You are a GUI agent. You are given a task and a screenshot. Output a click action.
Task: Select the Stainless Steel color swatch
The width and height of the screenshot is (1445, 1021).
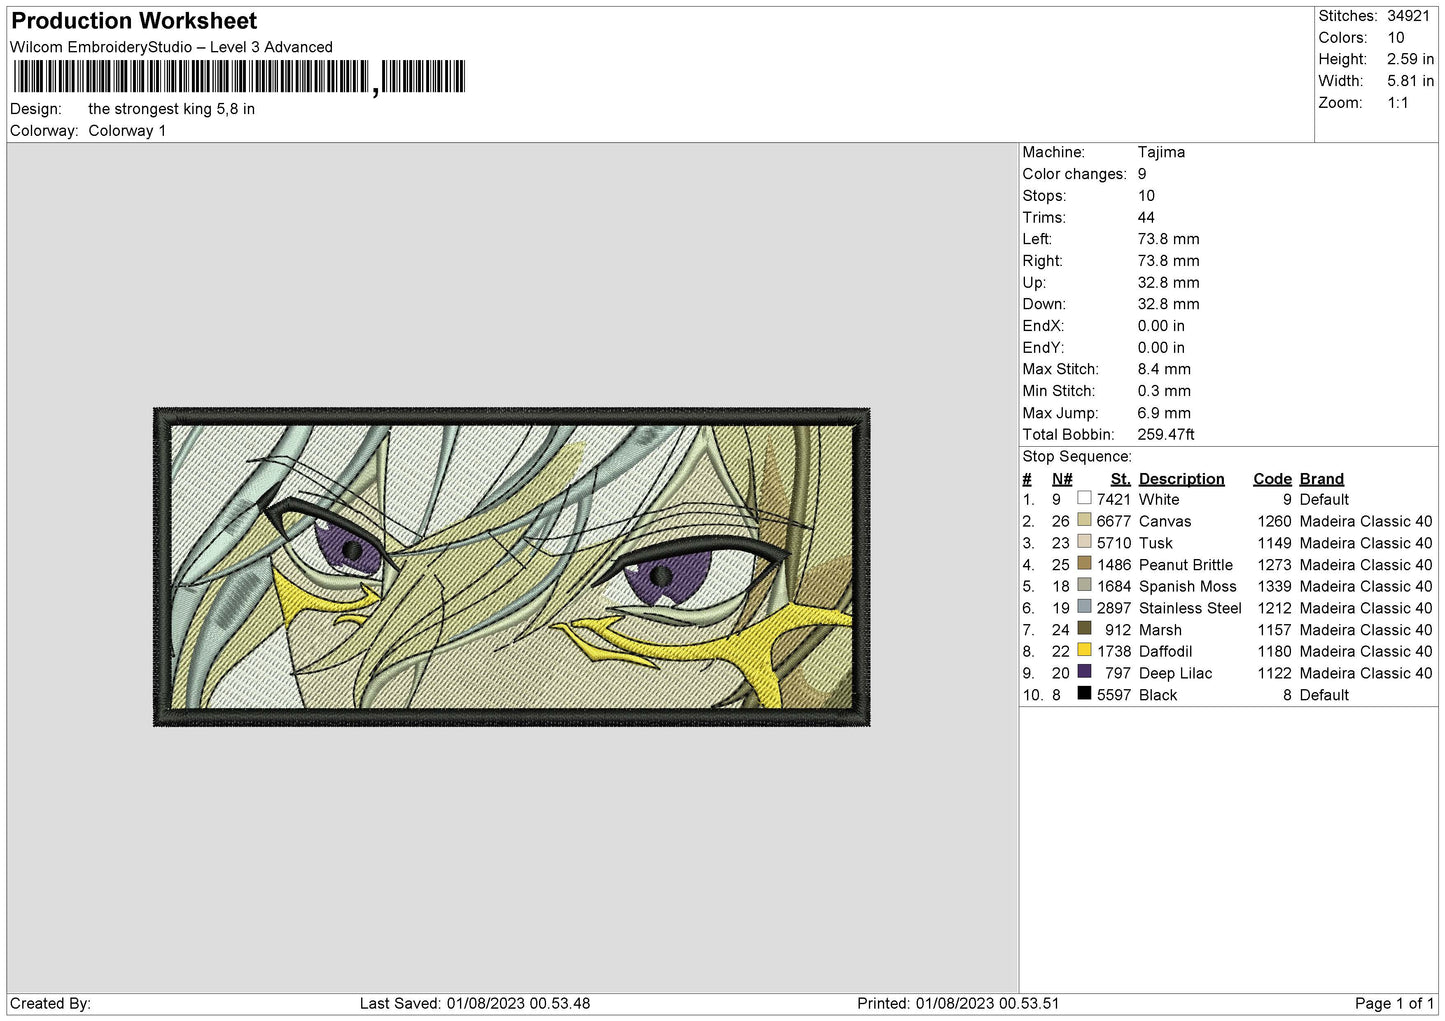1084,607
